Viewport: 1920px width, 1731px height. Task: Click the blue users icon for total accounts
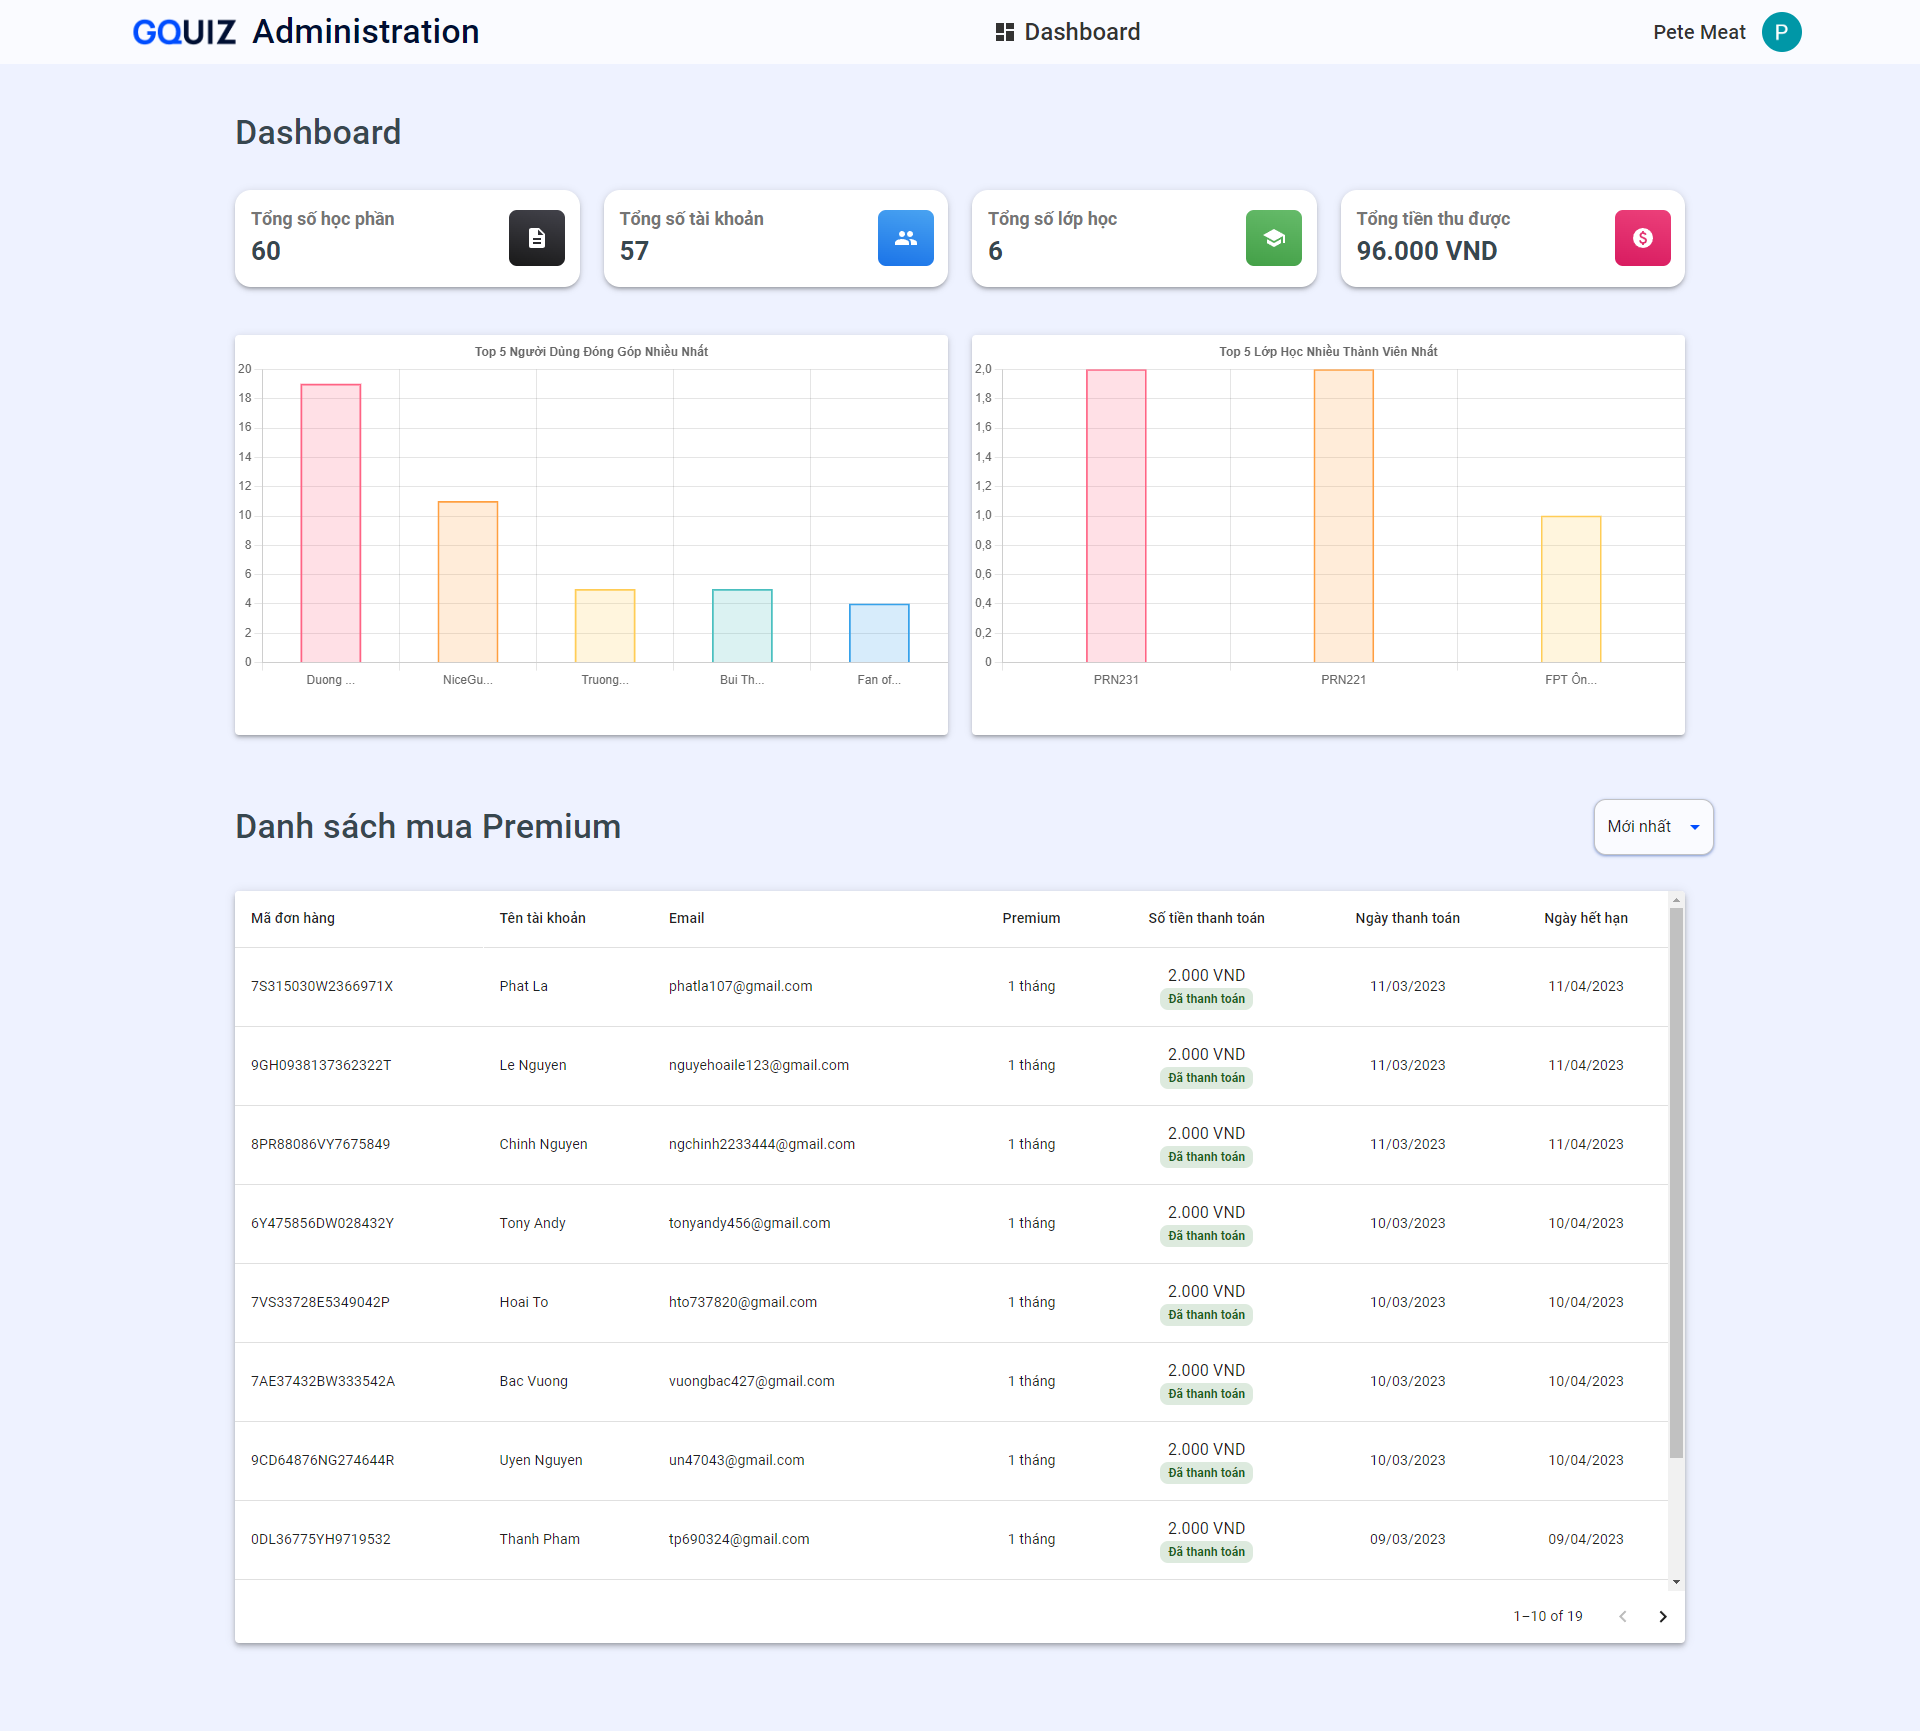905,238
